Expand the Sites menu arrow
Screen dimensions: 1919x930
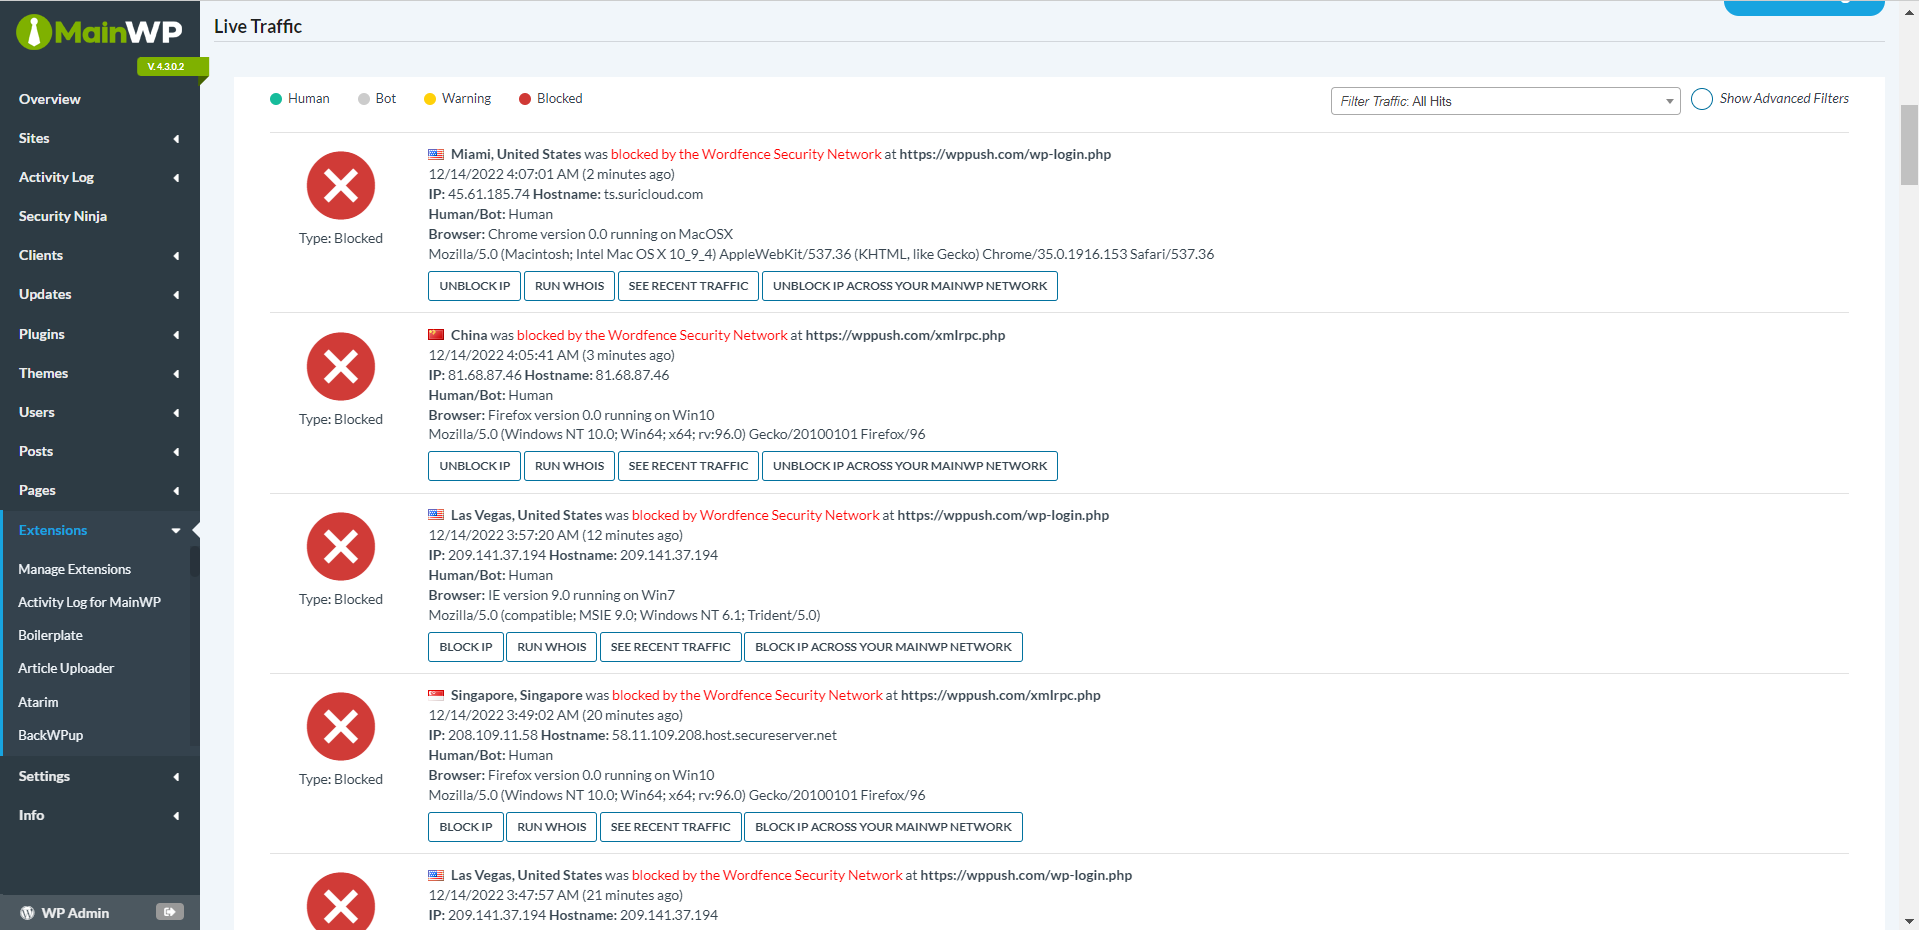point(176,139)
